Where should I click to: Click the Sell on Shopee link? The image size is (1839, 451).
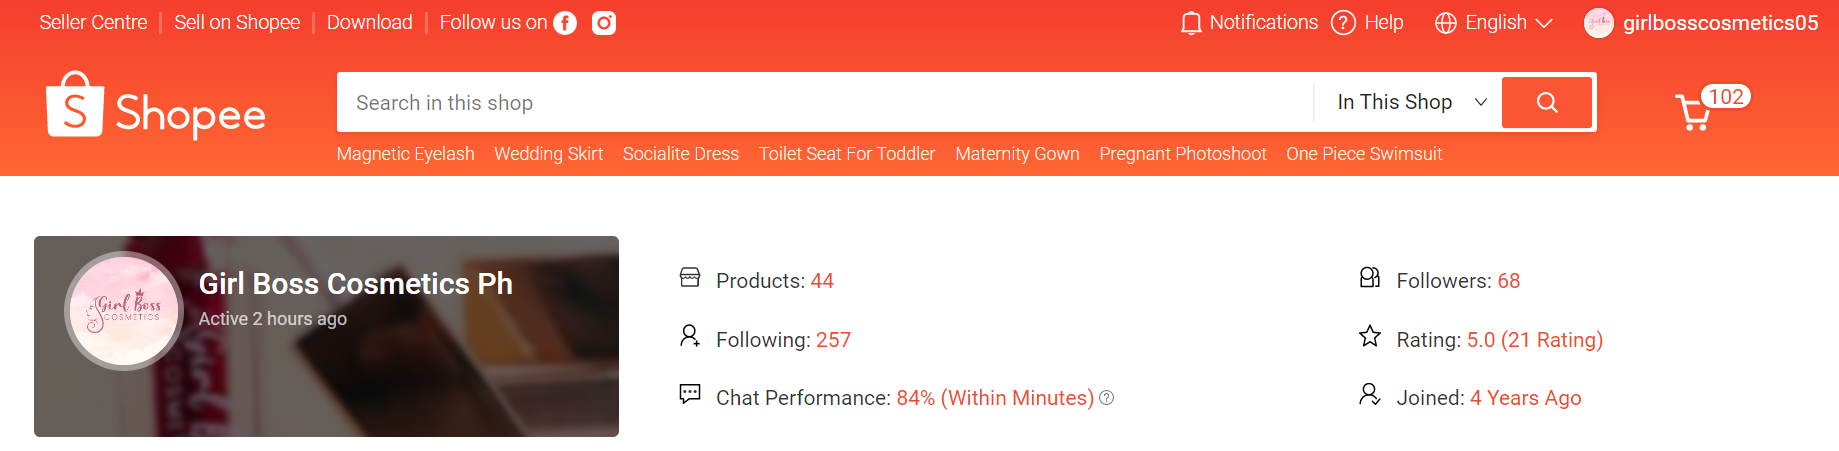coord(237,23)
